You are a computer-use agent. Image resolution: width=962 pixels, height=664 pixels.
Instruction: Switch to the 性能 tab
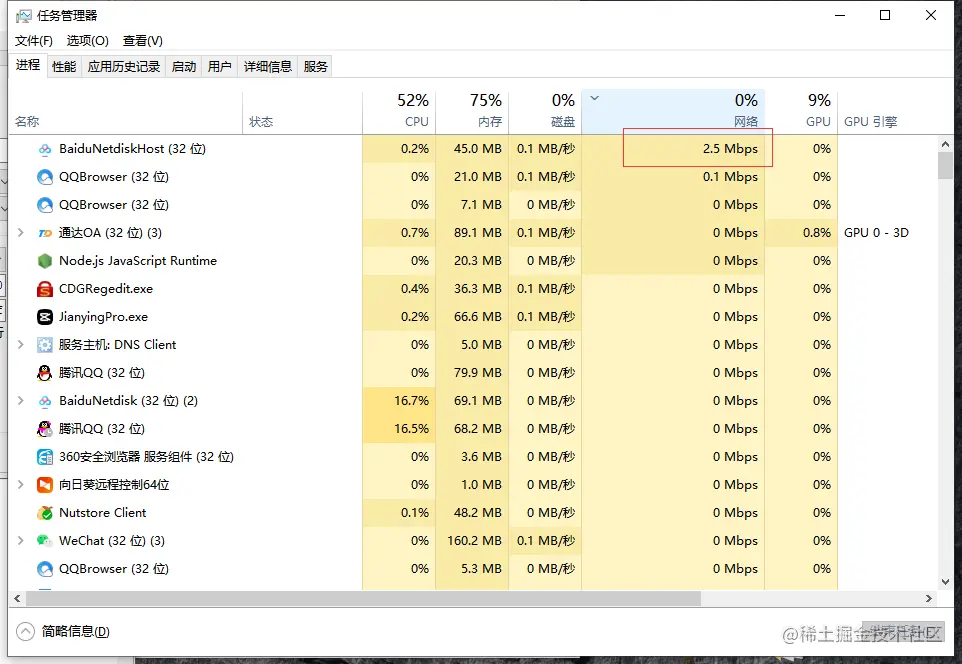coord(64,66)
